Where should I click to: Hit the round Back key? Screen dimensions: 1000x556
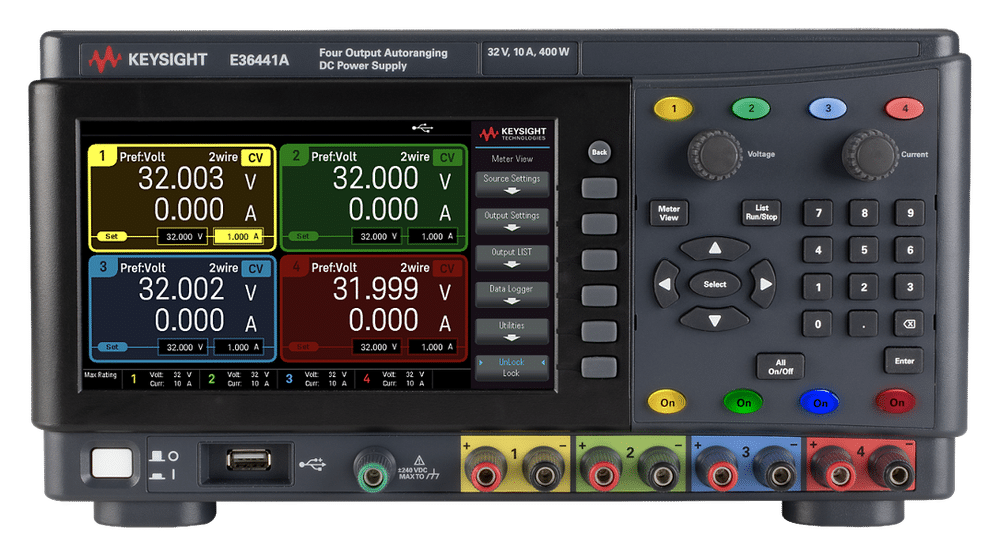pos(599,152)
